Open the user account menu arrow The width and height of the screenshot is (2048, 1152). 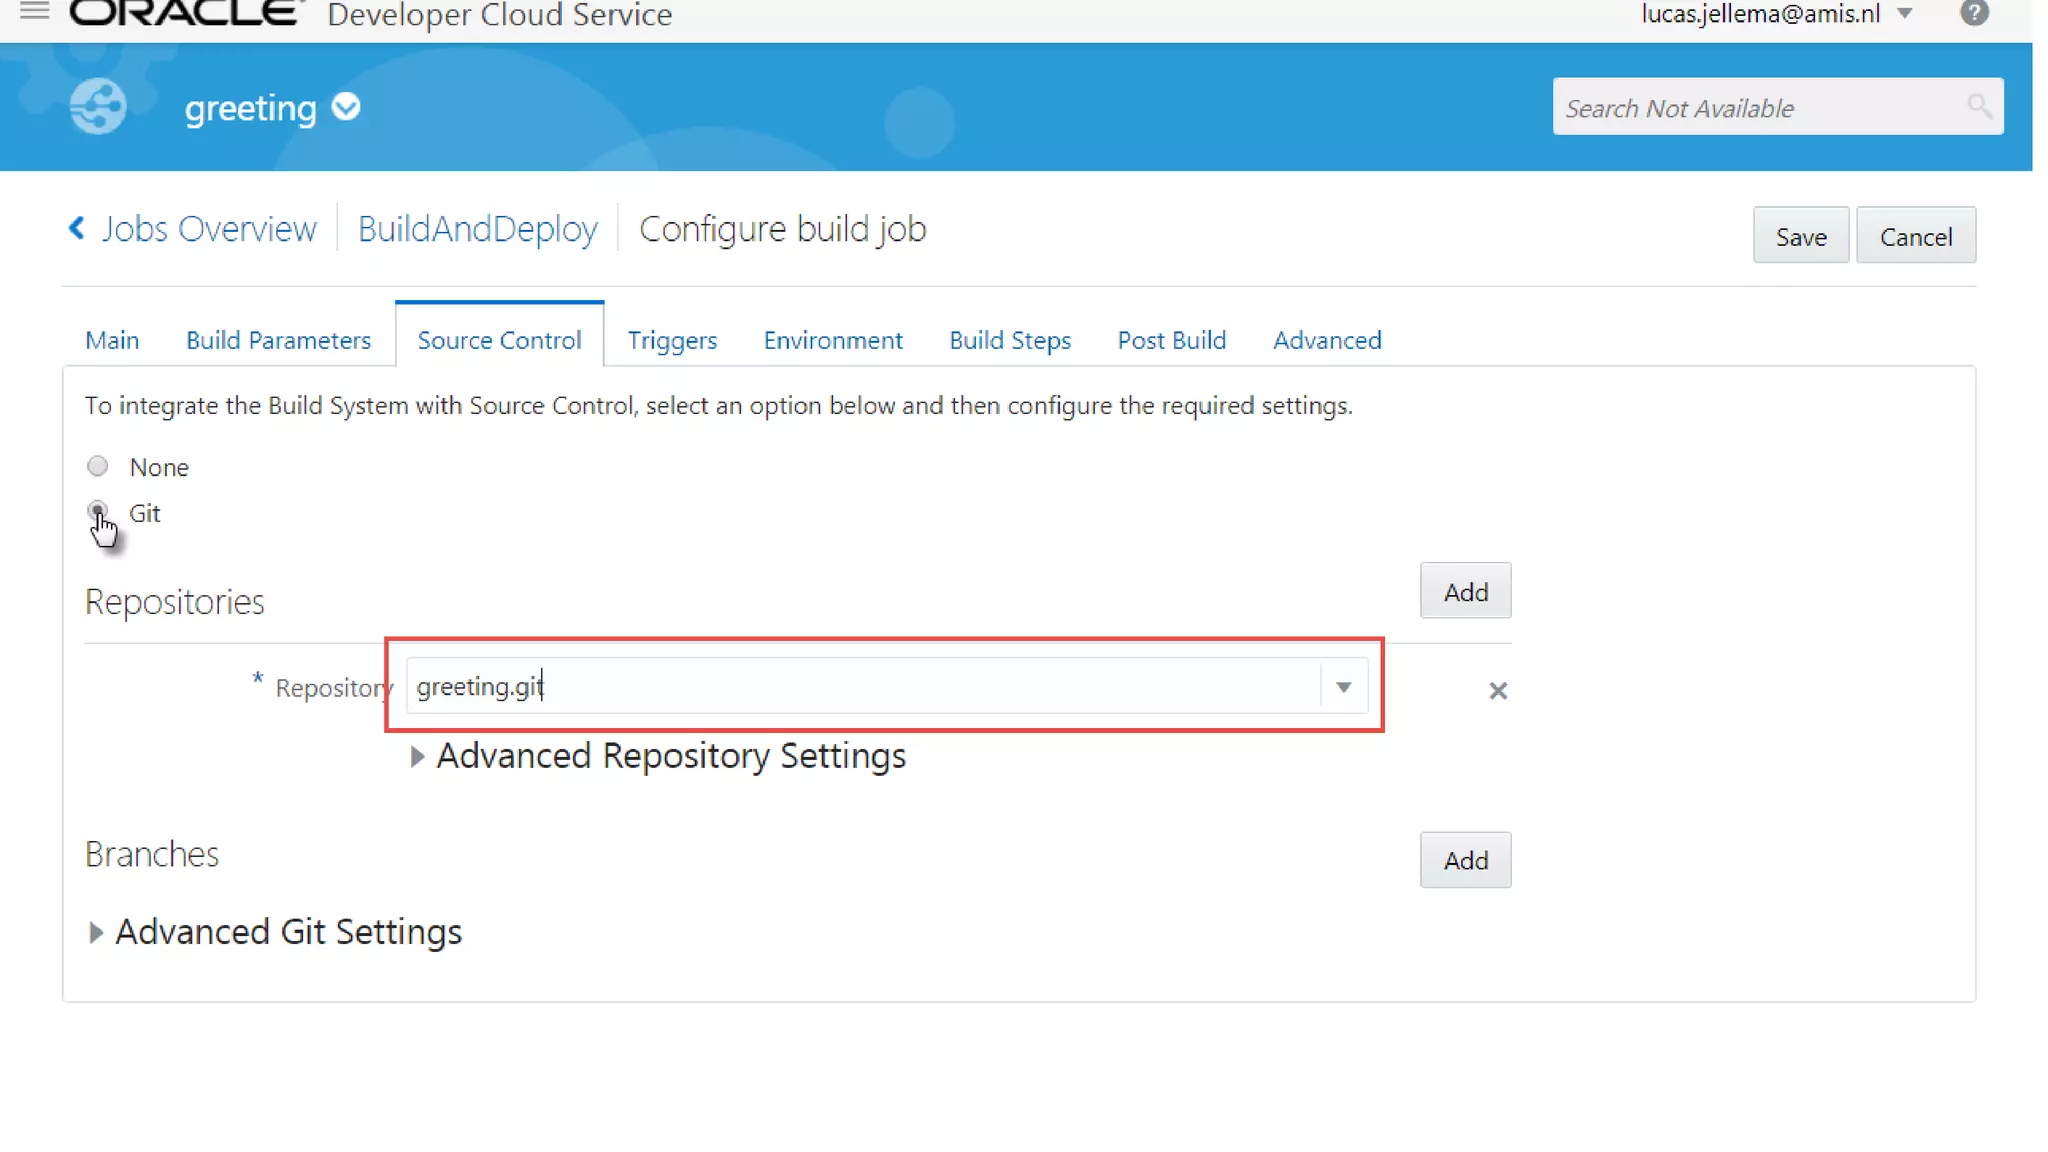click(1905, 14)
